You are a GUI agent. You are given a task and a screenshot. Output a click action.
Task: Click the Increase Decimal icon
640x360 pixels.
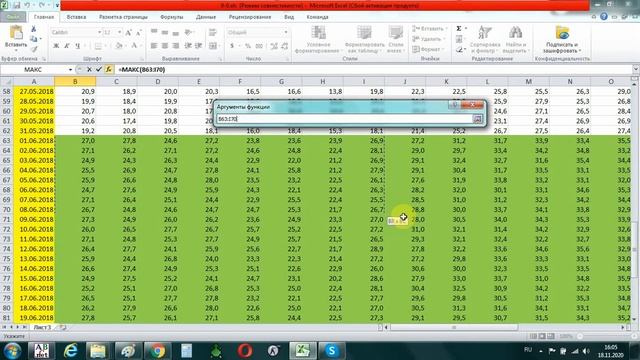point(274,46)
